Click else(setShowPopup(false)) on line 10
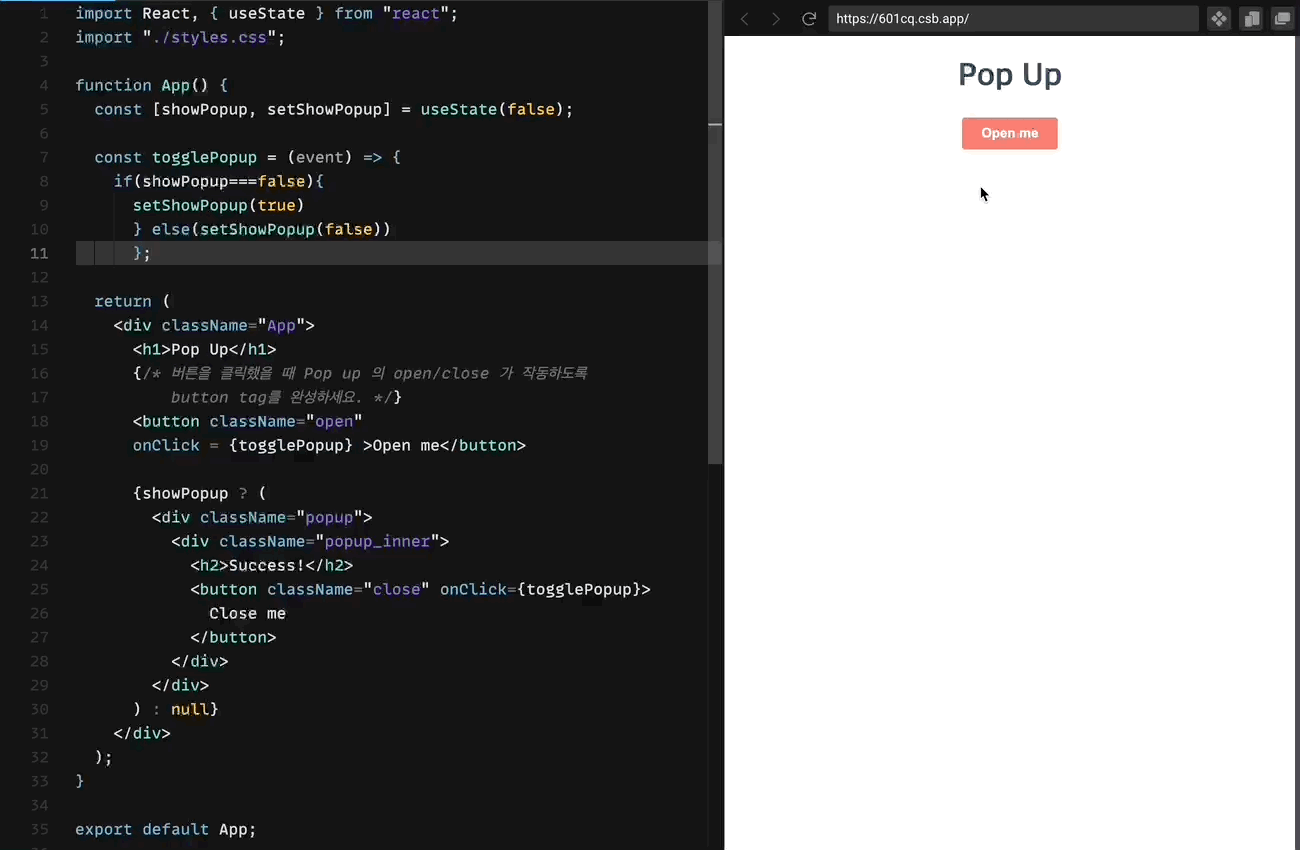This screenshot has height=850, width=1300. (x=271, y=229)
